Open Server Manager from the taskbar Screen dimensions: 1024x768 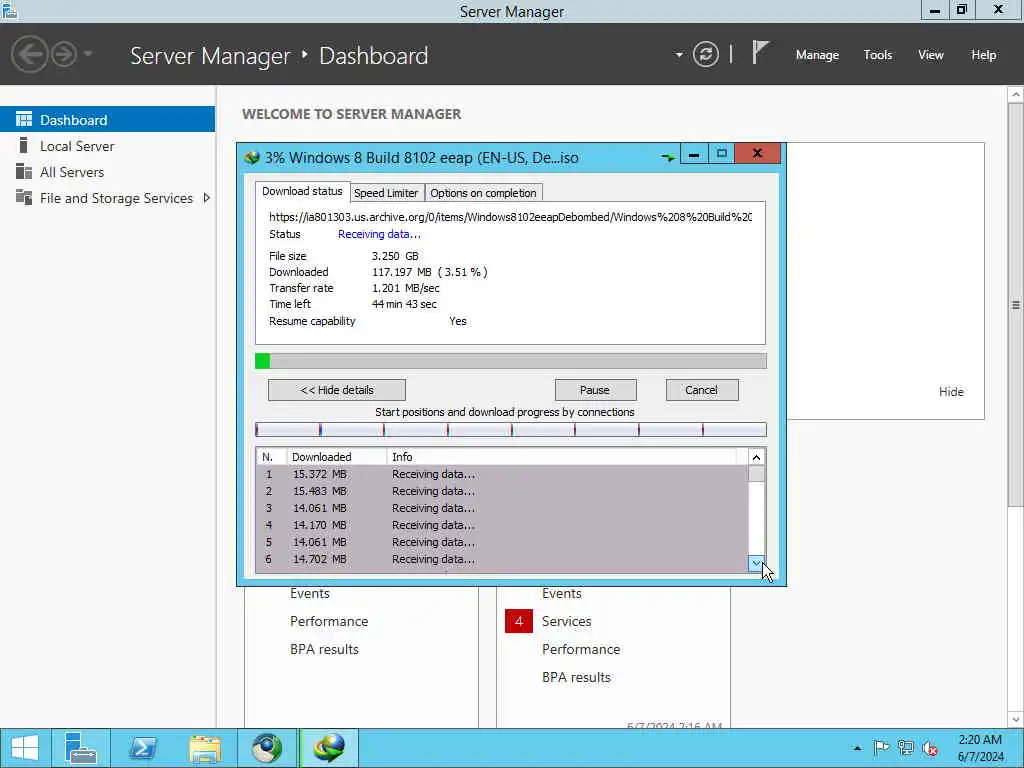pos(81,748)
